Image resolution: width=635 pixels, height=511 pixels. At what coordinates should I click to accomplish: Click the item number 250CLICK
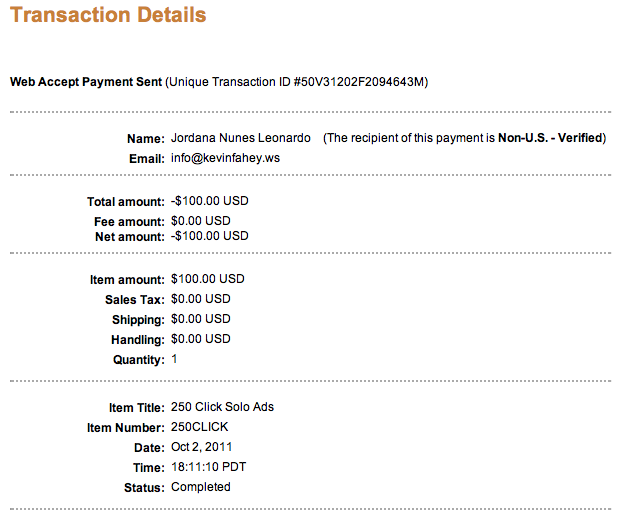(200, 427)
